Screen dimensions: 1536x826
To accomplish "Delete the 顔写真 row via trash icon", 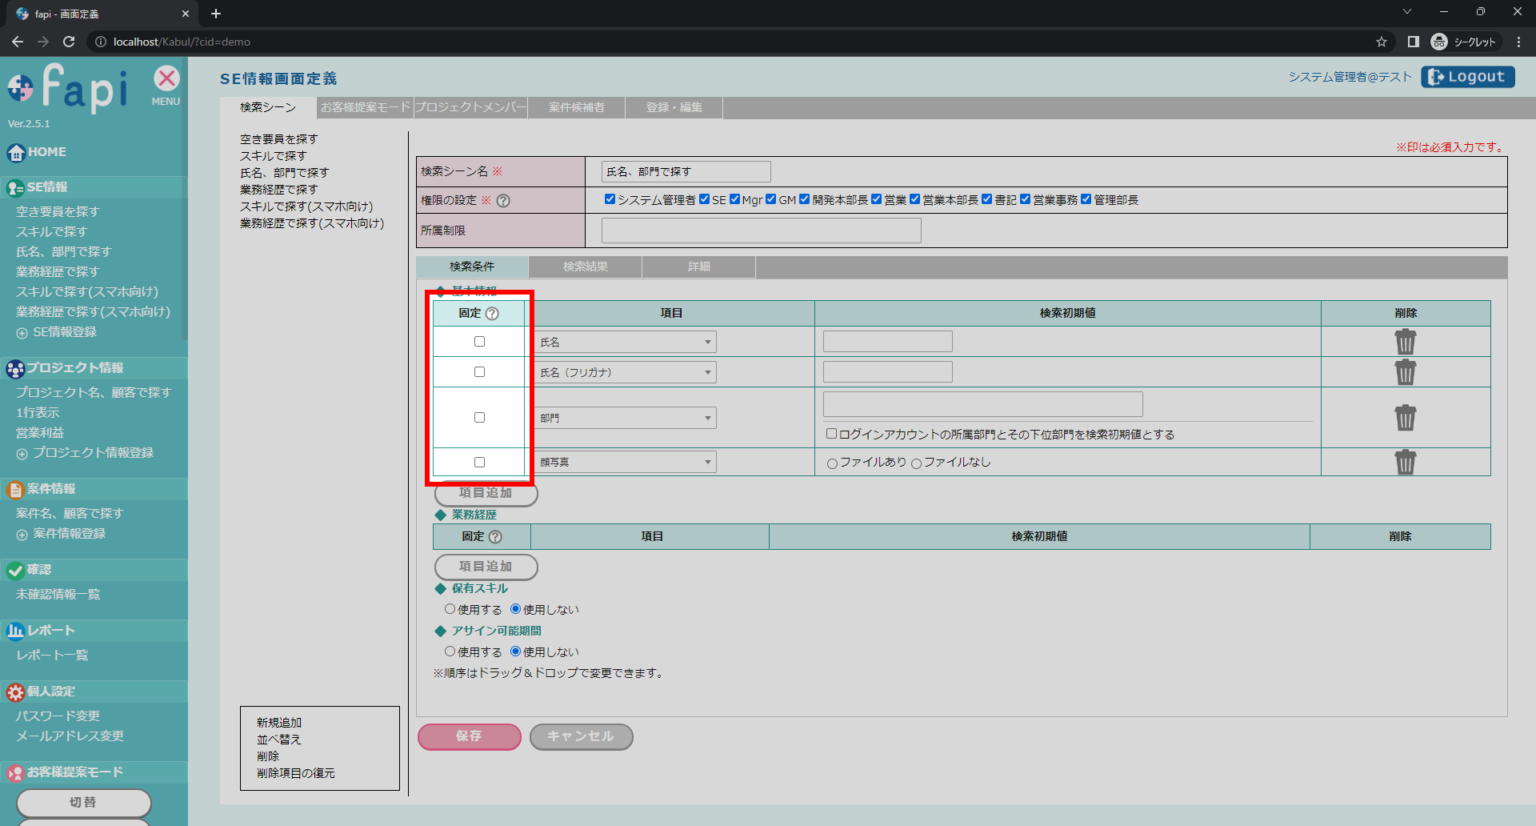I will (1405, 462).
